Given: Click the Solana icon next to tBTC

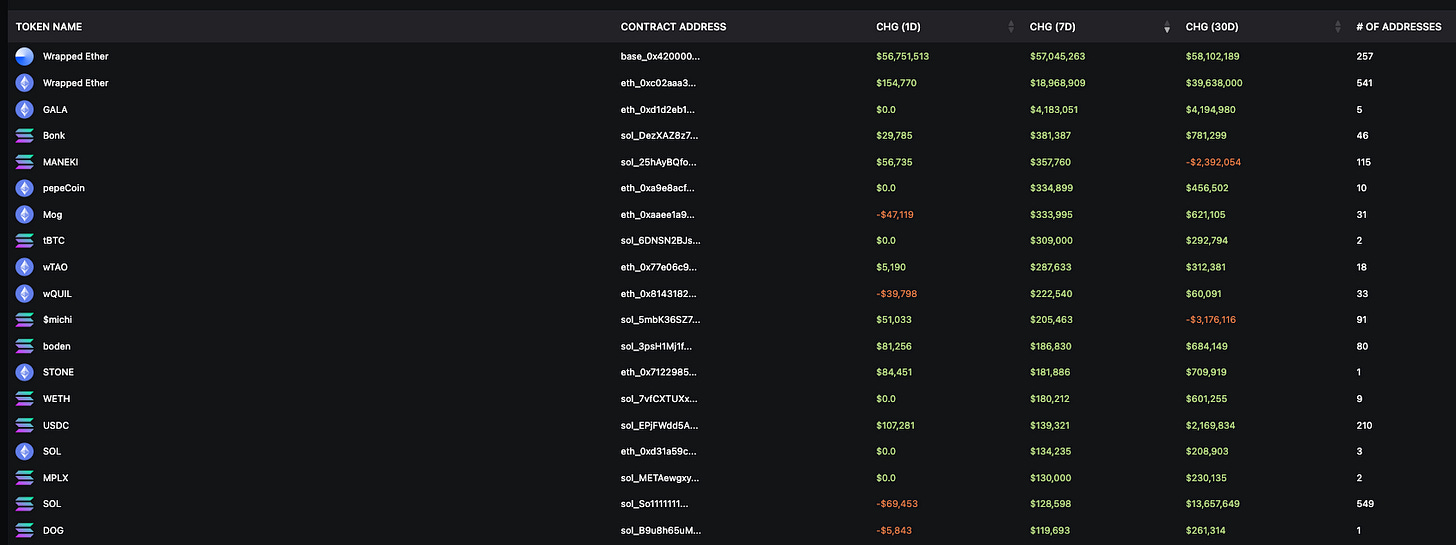Looking at the screenshot, I should point(25,241).
